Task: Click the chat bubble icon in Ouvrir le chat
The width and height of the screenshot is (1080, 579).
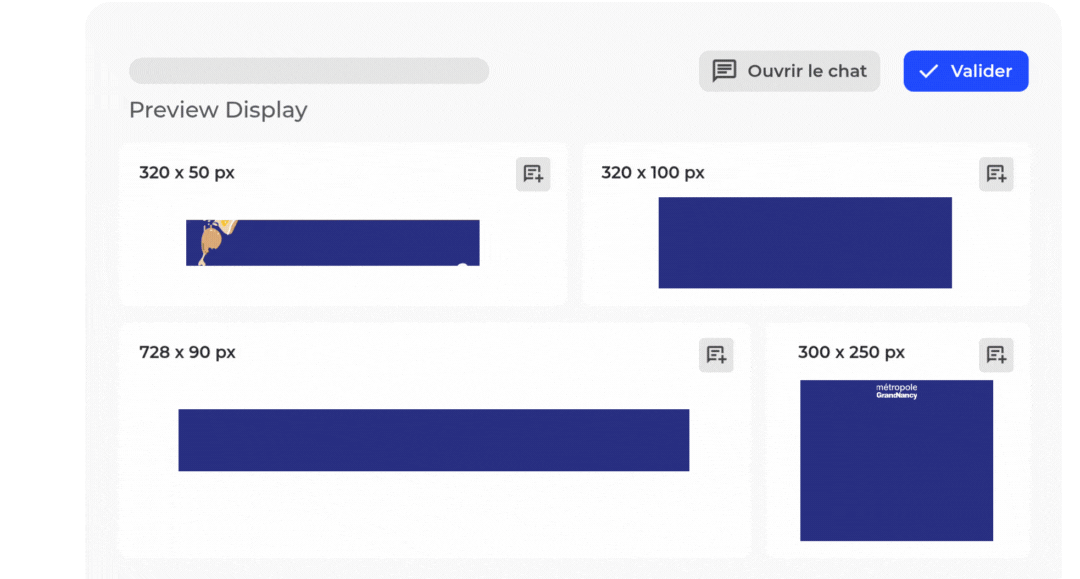Action: pyautogui.click(x=724, y=71)
